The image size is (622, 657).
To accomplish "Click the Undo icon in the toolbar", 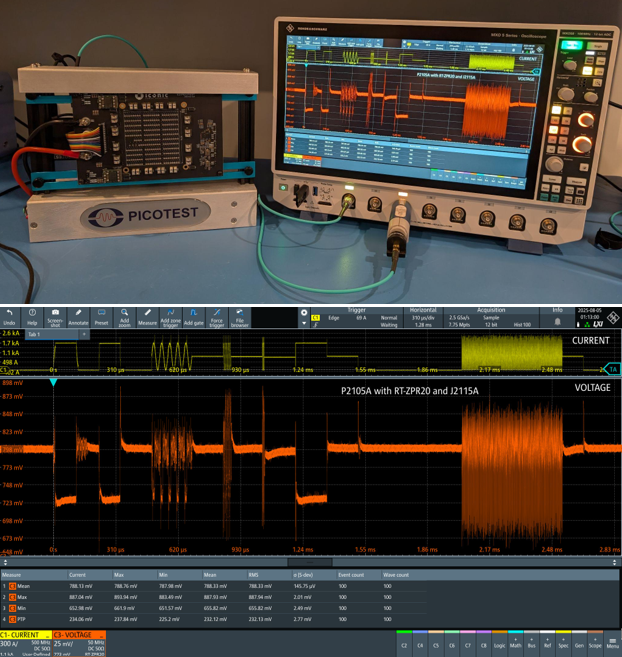I will click(x=10, y=316).
